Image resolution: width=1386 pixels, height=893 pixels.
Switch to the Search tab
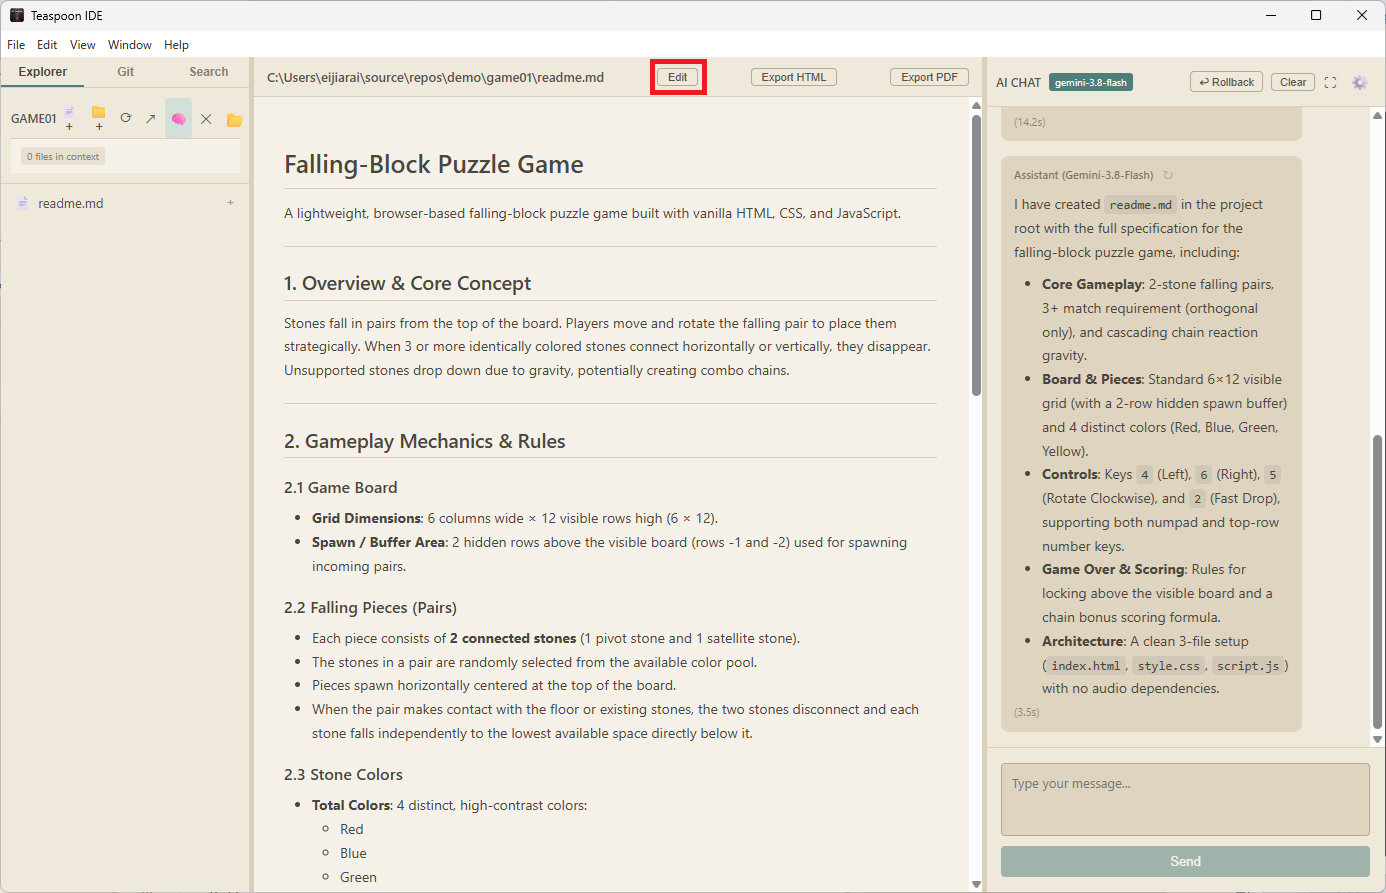pyautogui.click(x=209, y=72)
